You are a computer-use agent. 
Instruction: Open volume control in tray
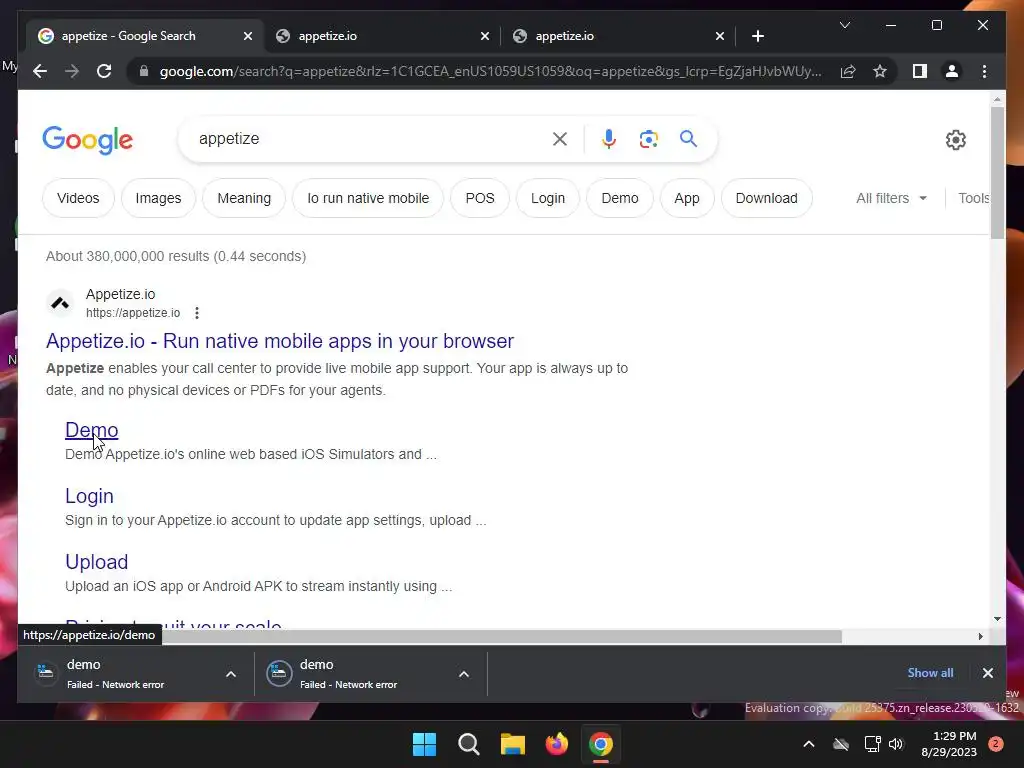coord(896,744)
